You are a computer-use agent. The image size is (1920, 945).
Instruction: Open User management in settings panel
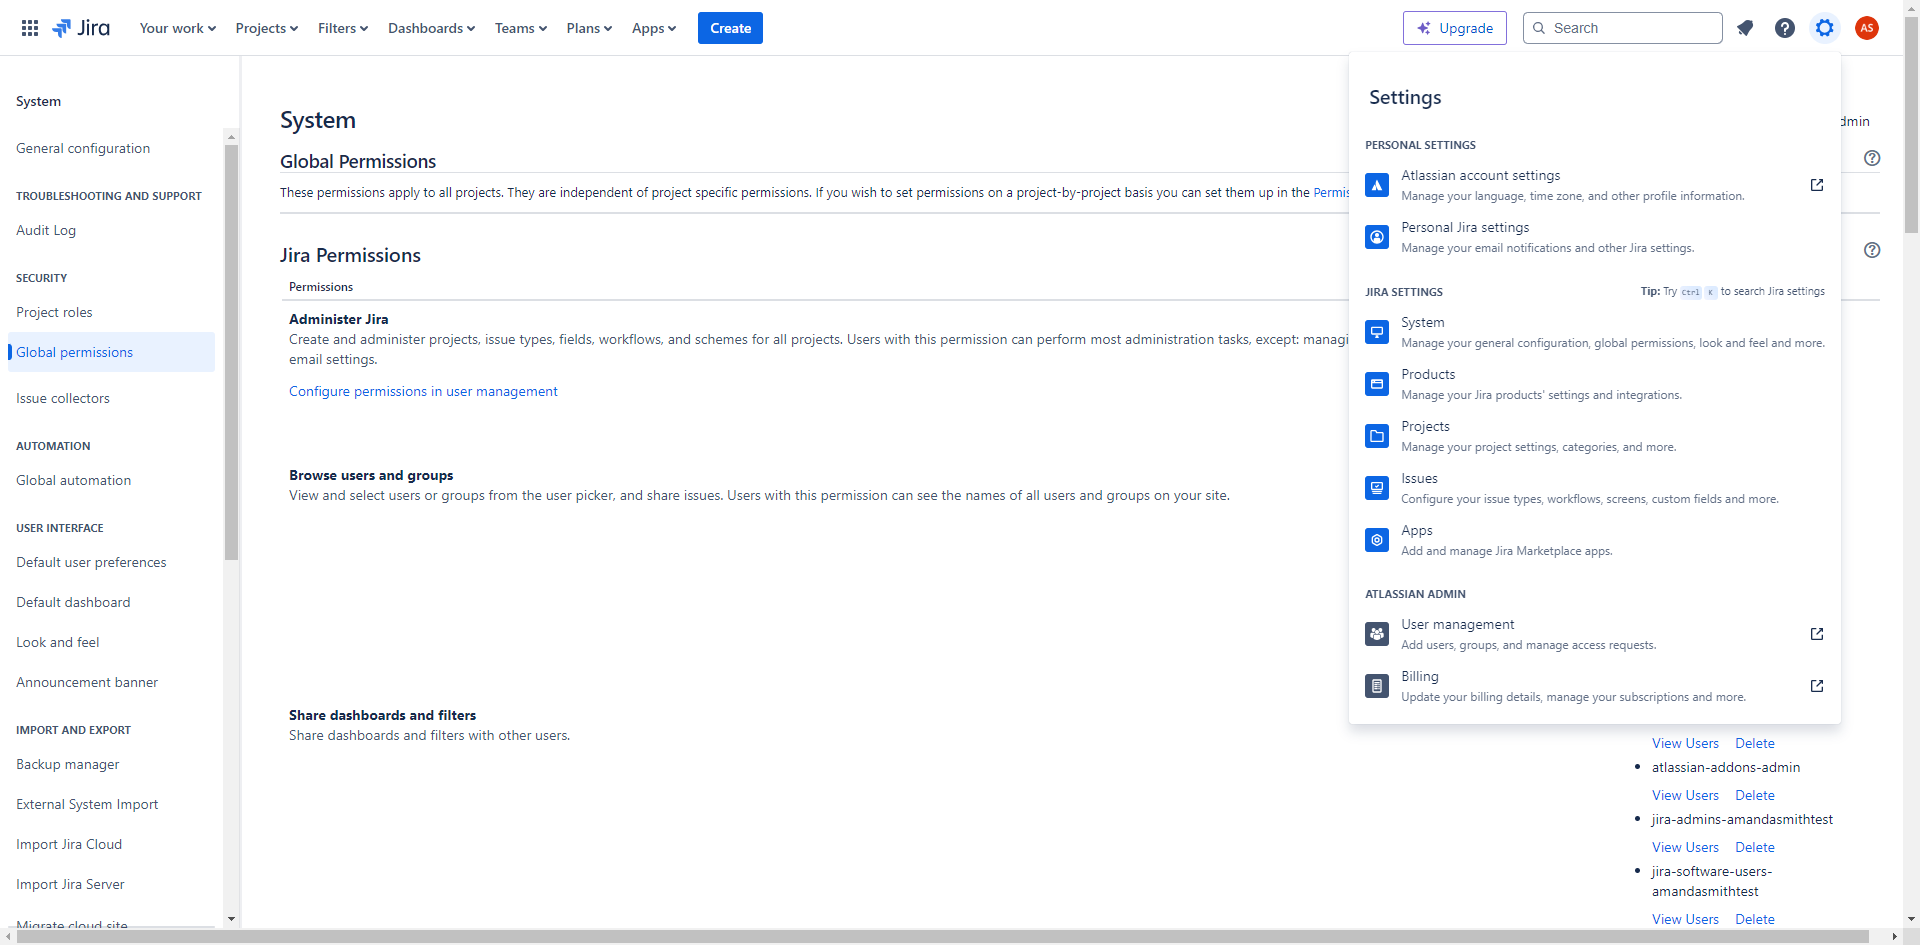point(1594,634)
